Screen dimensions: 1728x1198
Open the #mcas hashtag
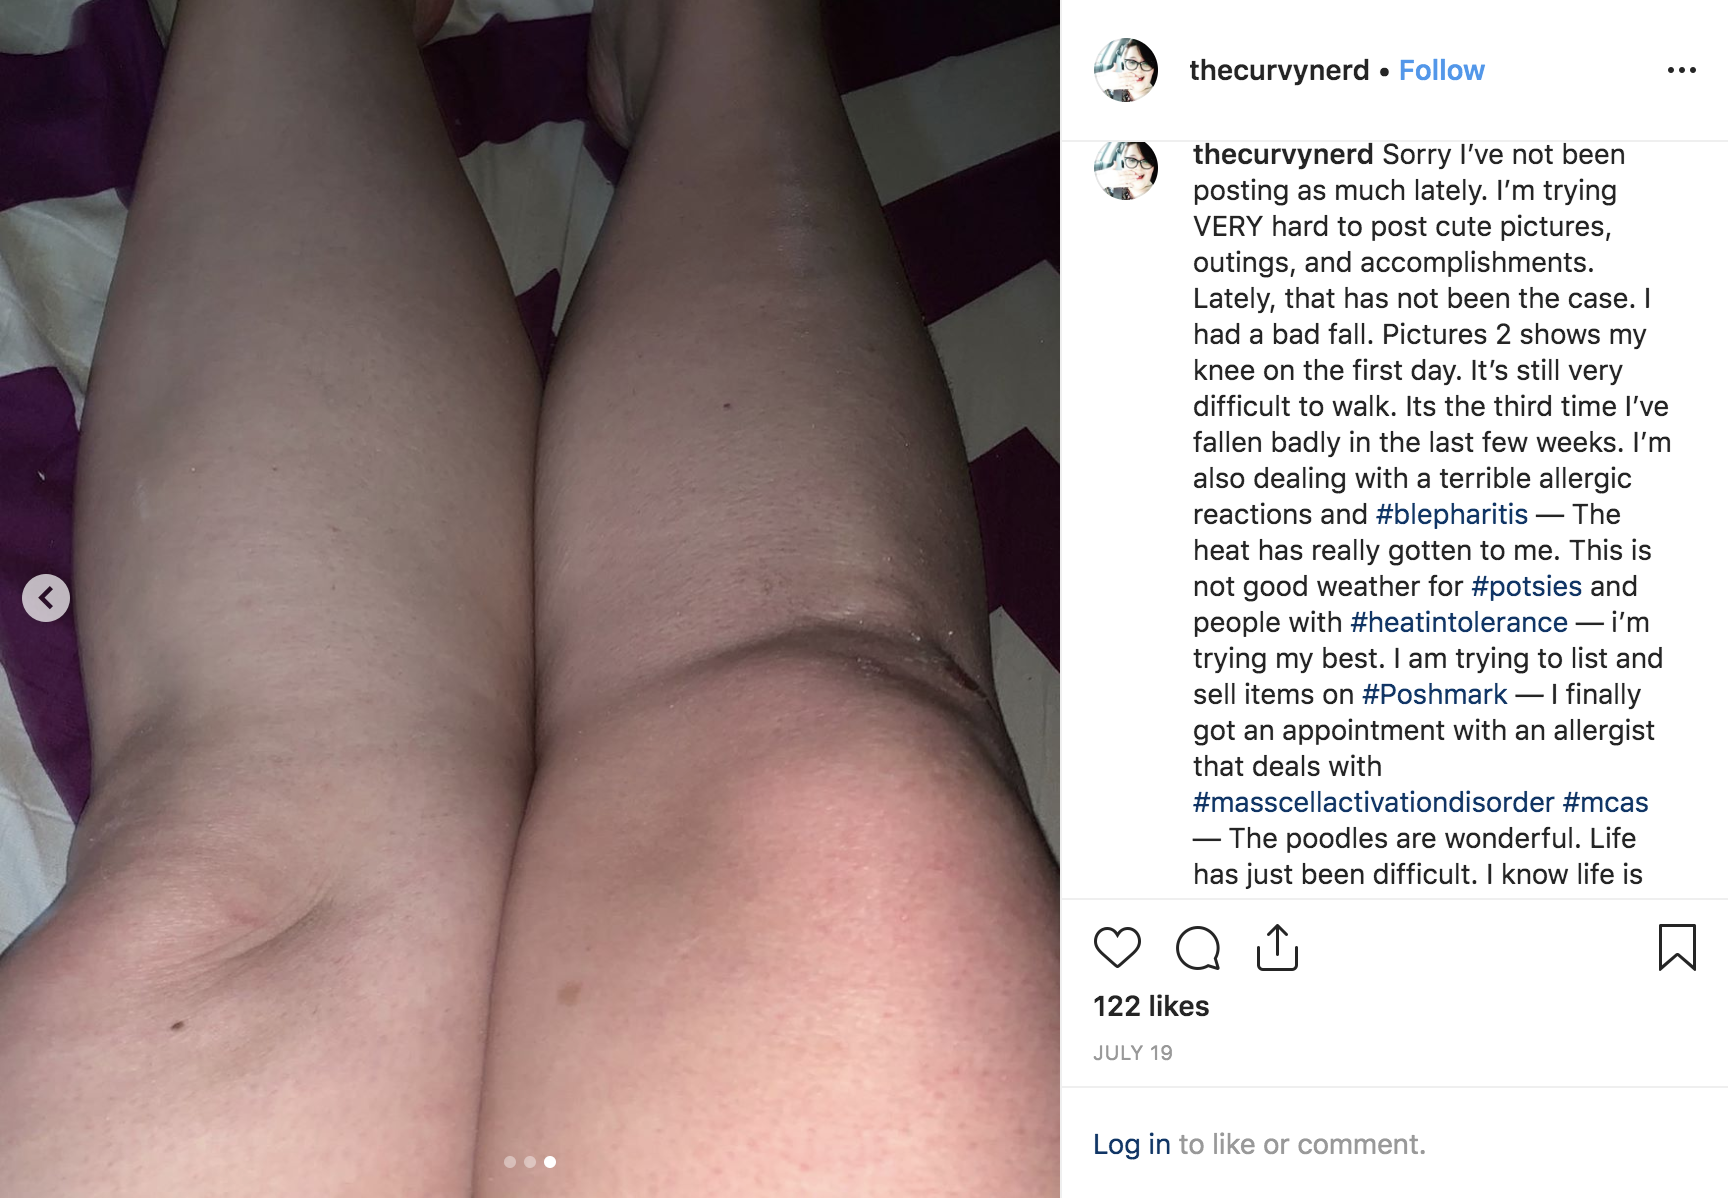coord(1605,802)
